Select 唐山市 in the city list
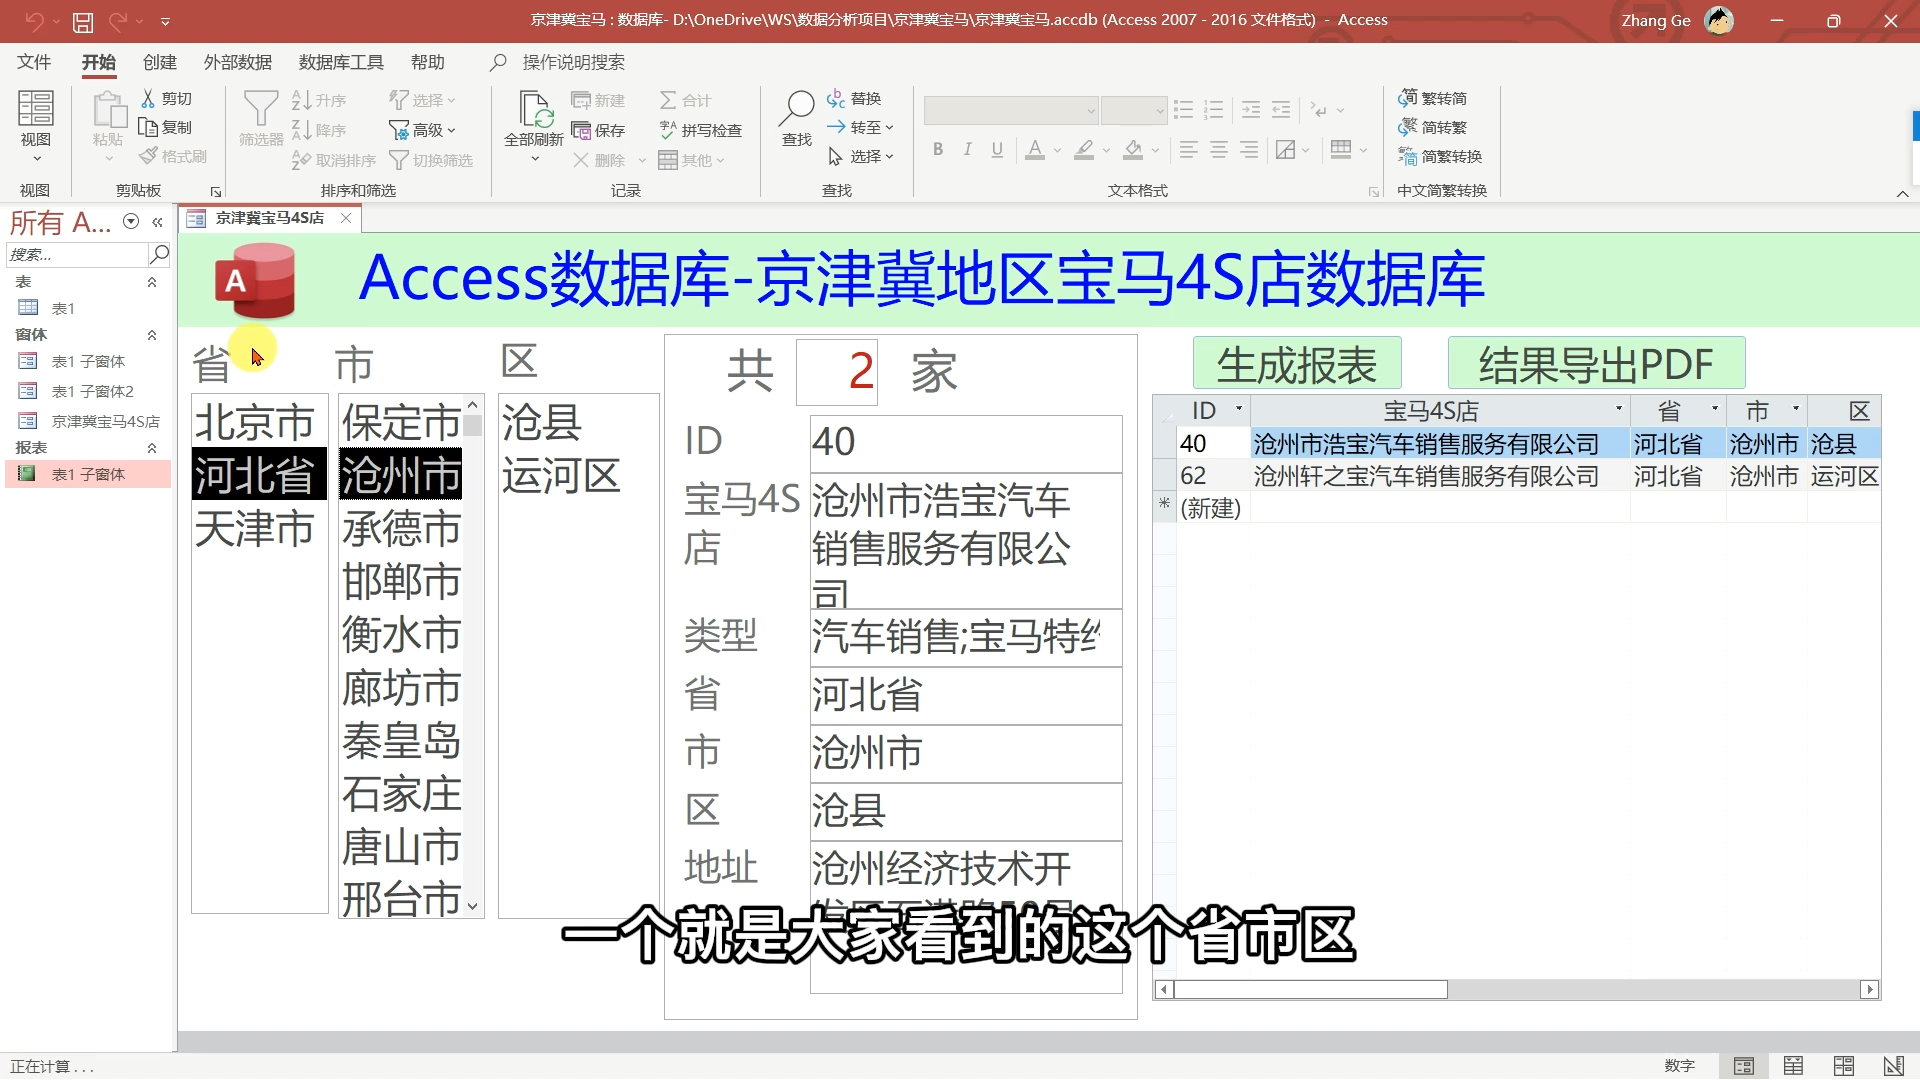The height and width of the screenshot is (1080, 1920). [401, 846]
